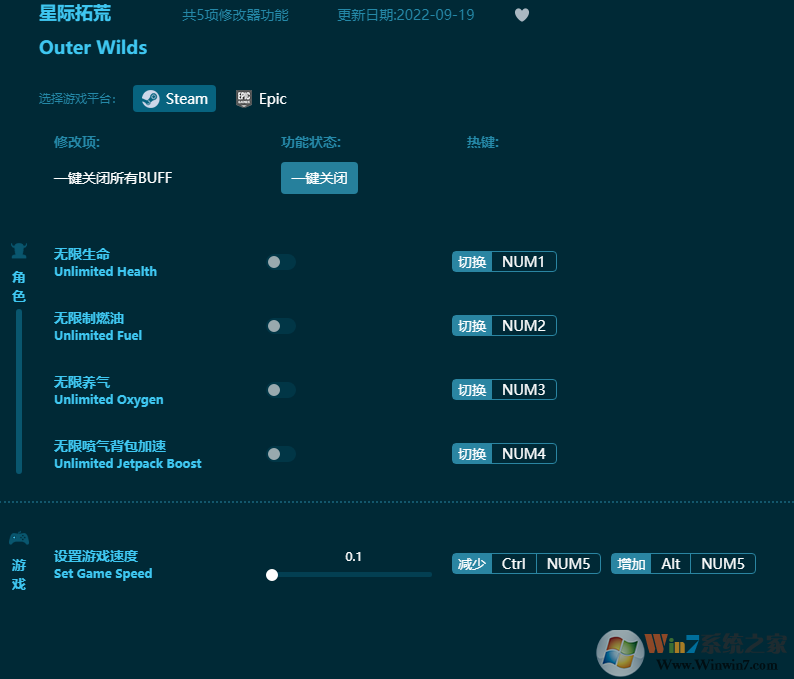Click the update date 2022-09-19 text

click(406, 15)
